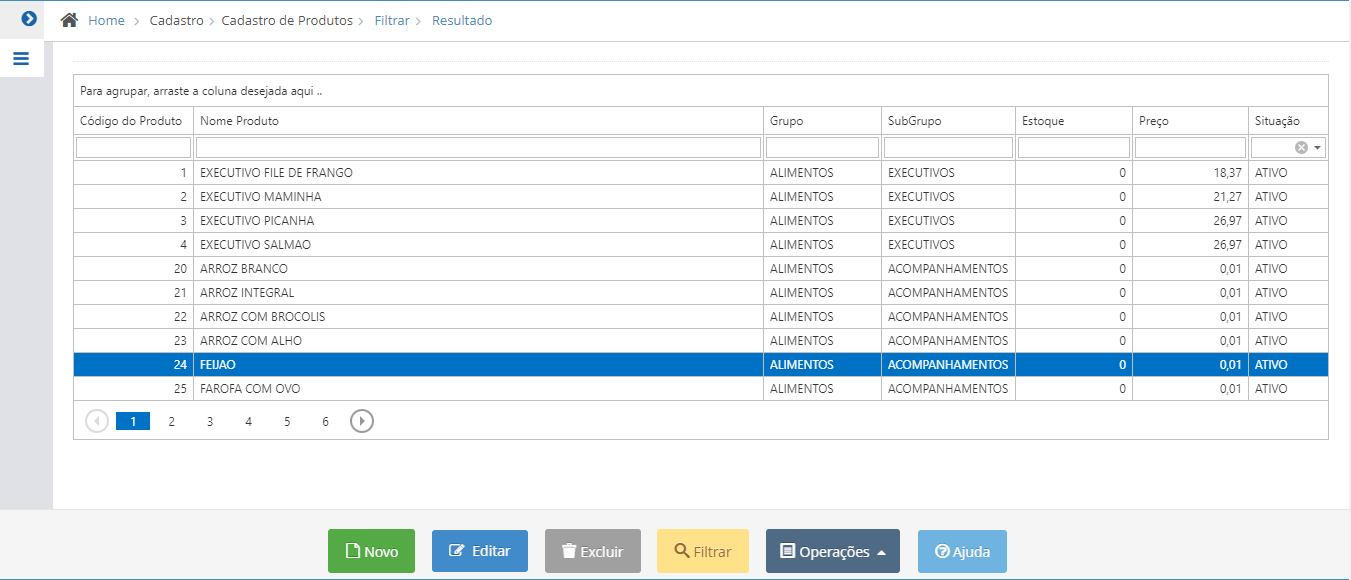Click product code 20 cell

tap(133, 269)
